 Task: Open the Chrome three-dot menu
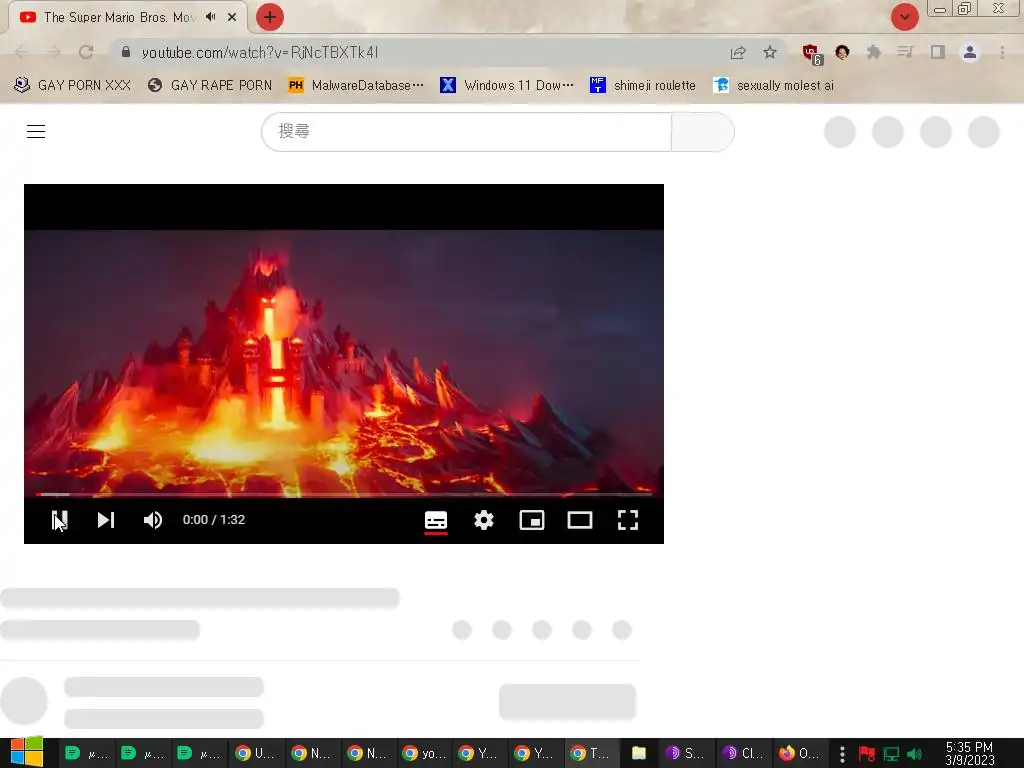(x=1002, y=52)
